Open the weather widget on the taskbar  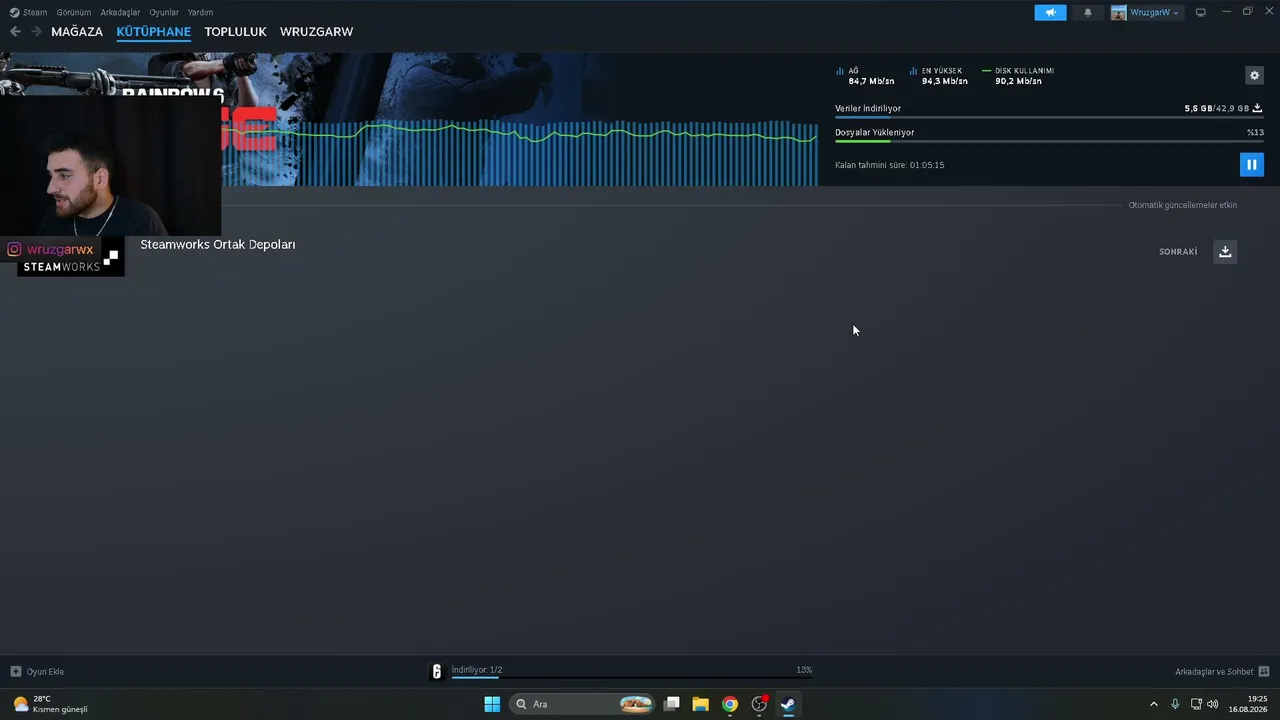[51, 704]
